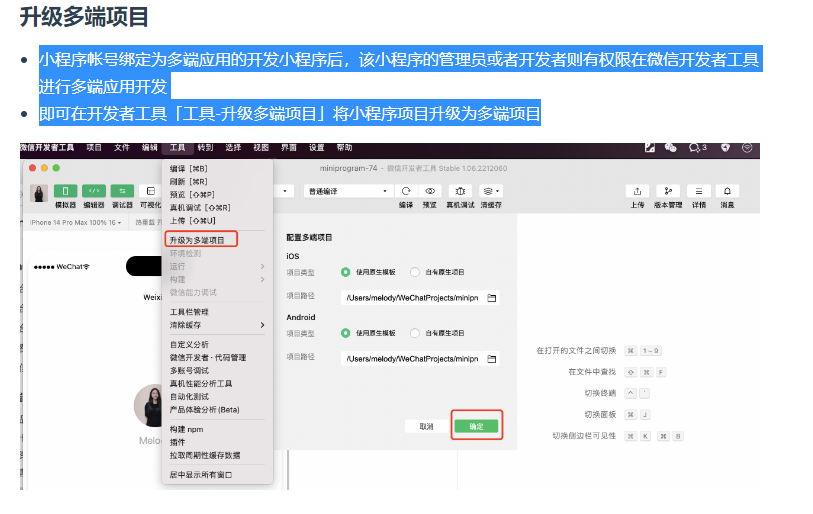Select Android 自有原生项目 radio button
This screenshot has height=514, width=813.
(415, 333)
